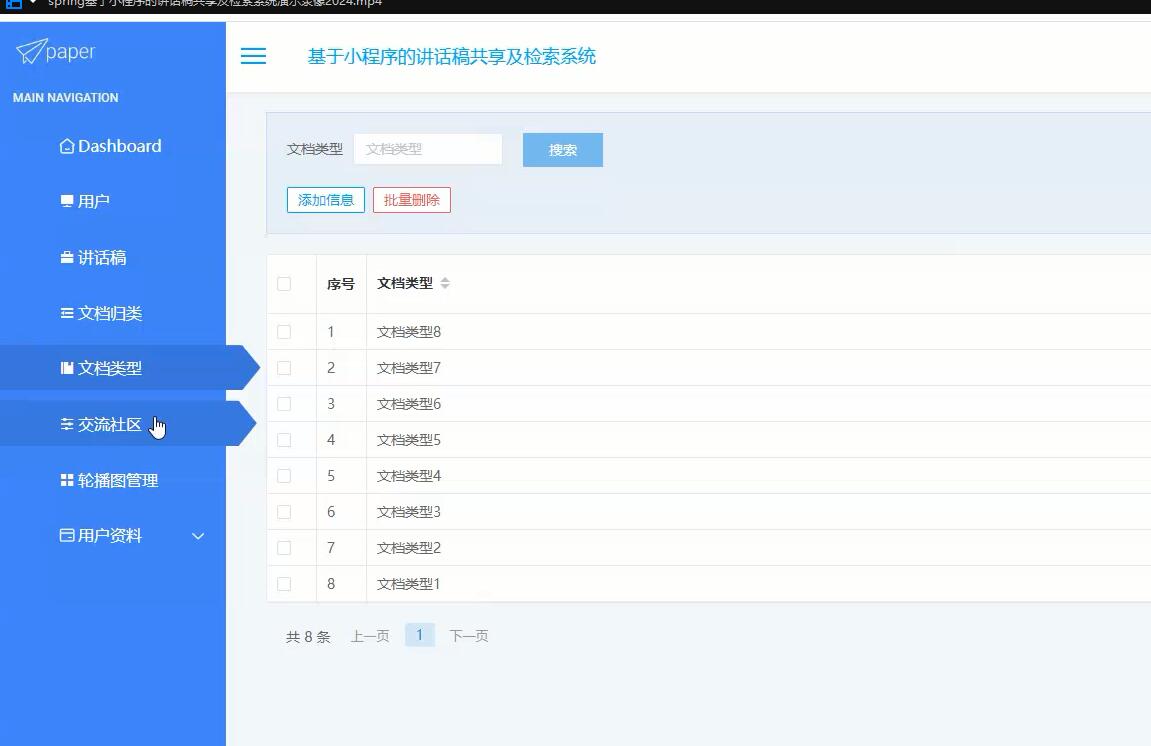Go to the next page with 下一页
Screen dimensions: 1151x746
point(469,635)
